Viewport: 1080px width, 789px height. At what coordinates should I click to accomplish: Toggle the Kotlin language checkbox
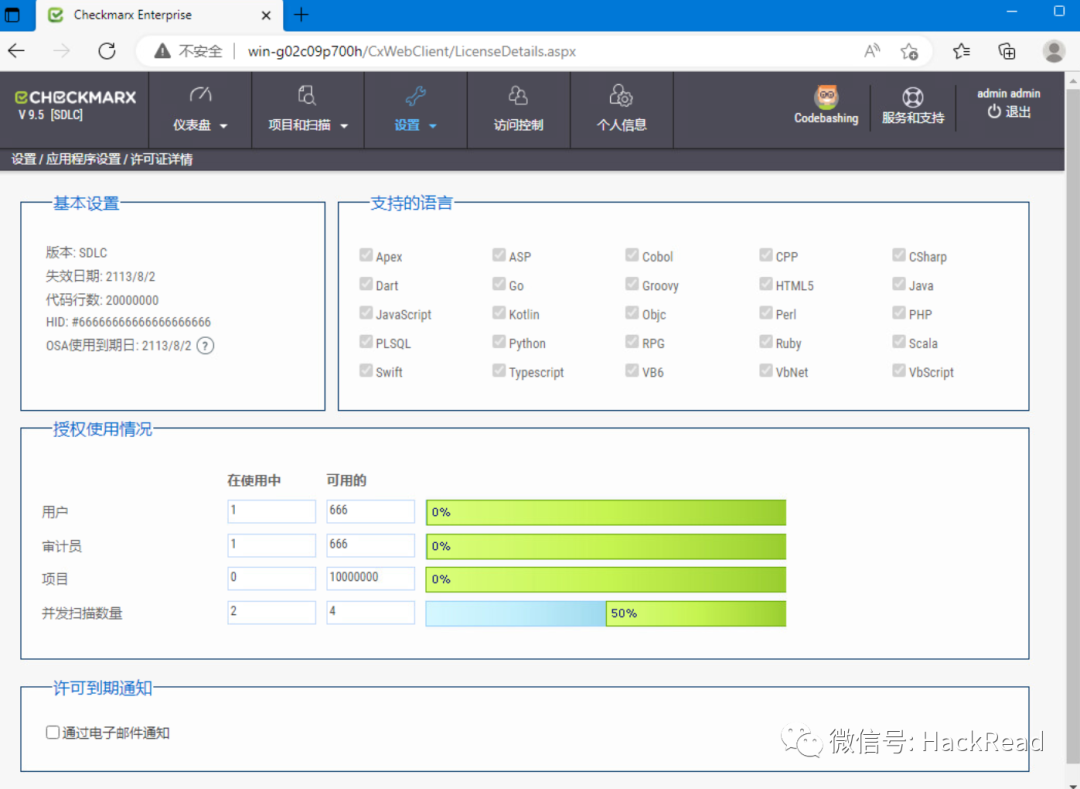(499, 313)
